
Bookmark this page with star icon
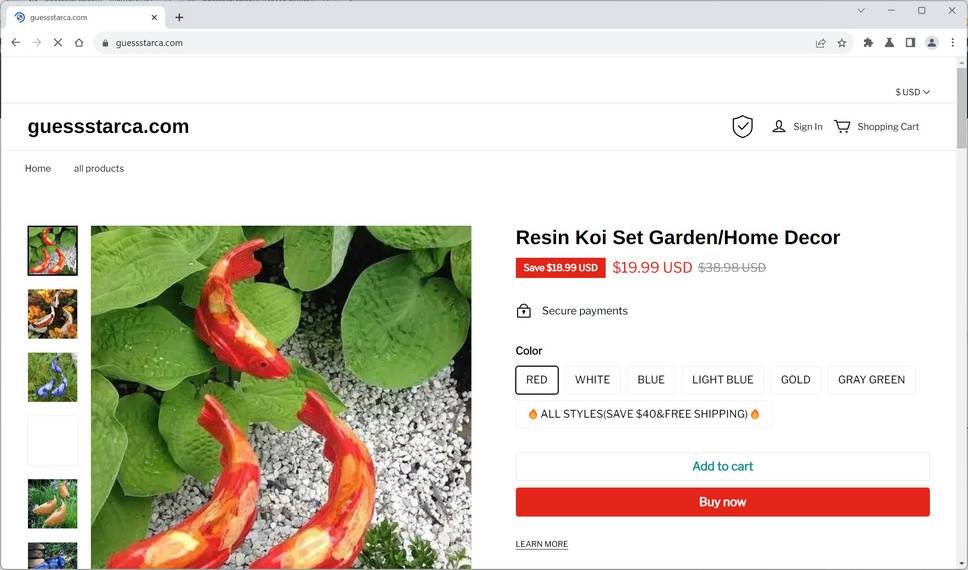pos(842,43)
